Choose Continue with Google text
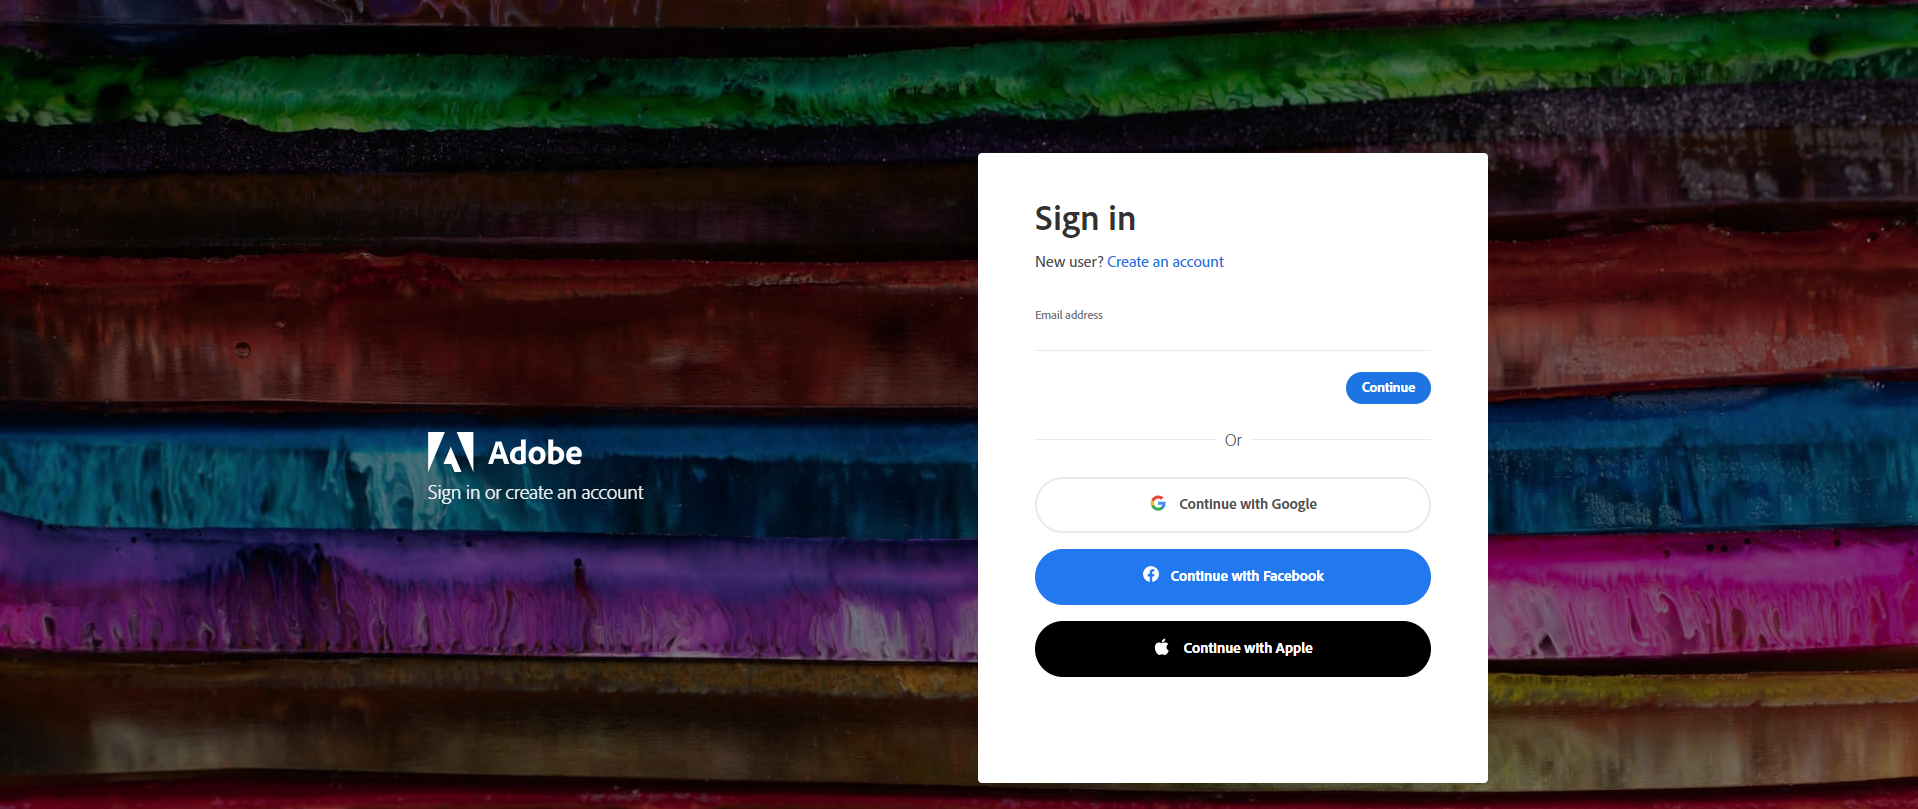 (x=1248, y=504)
